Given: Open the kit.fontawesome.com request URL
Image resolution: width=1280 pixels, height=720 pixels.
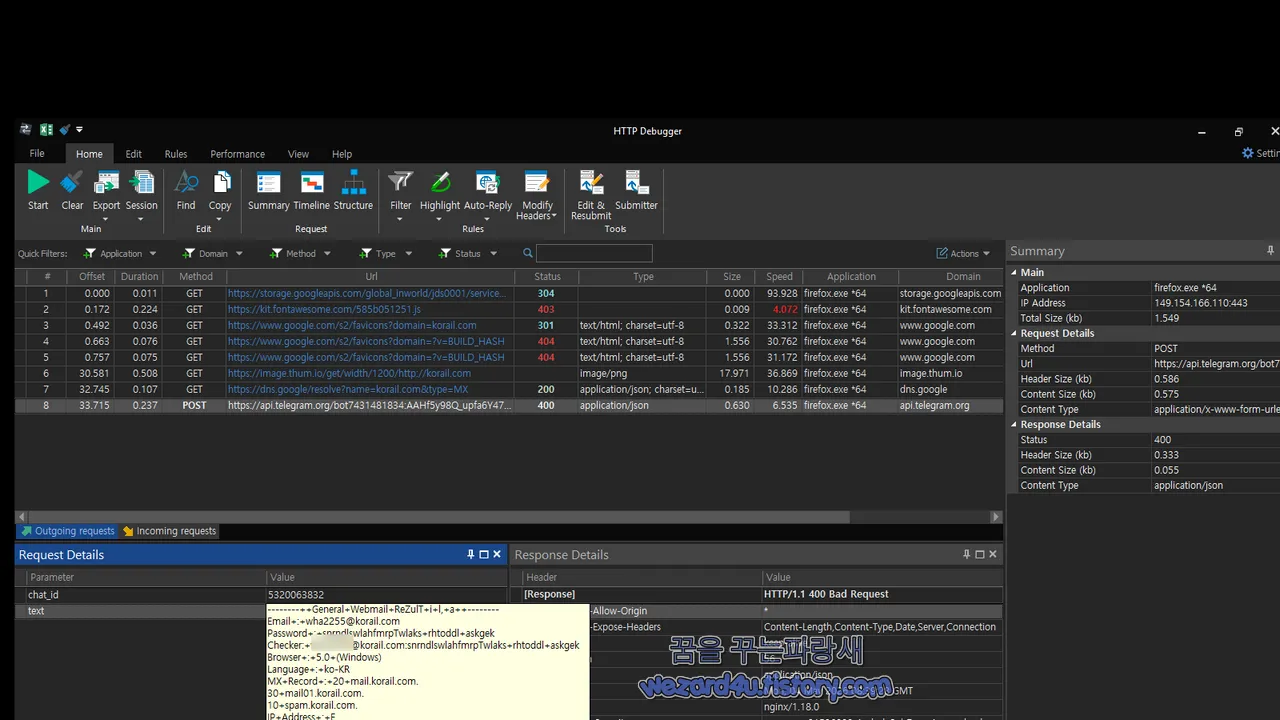Looking at the screenshot, I should pyautogui.click(x=324, y=309).
